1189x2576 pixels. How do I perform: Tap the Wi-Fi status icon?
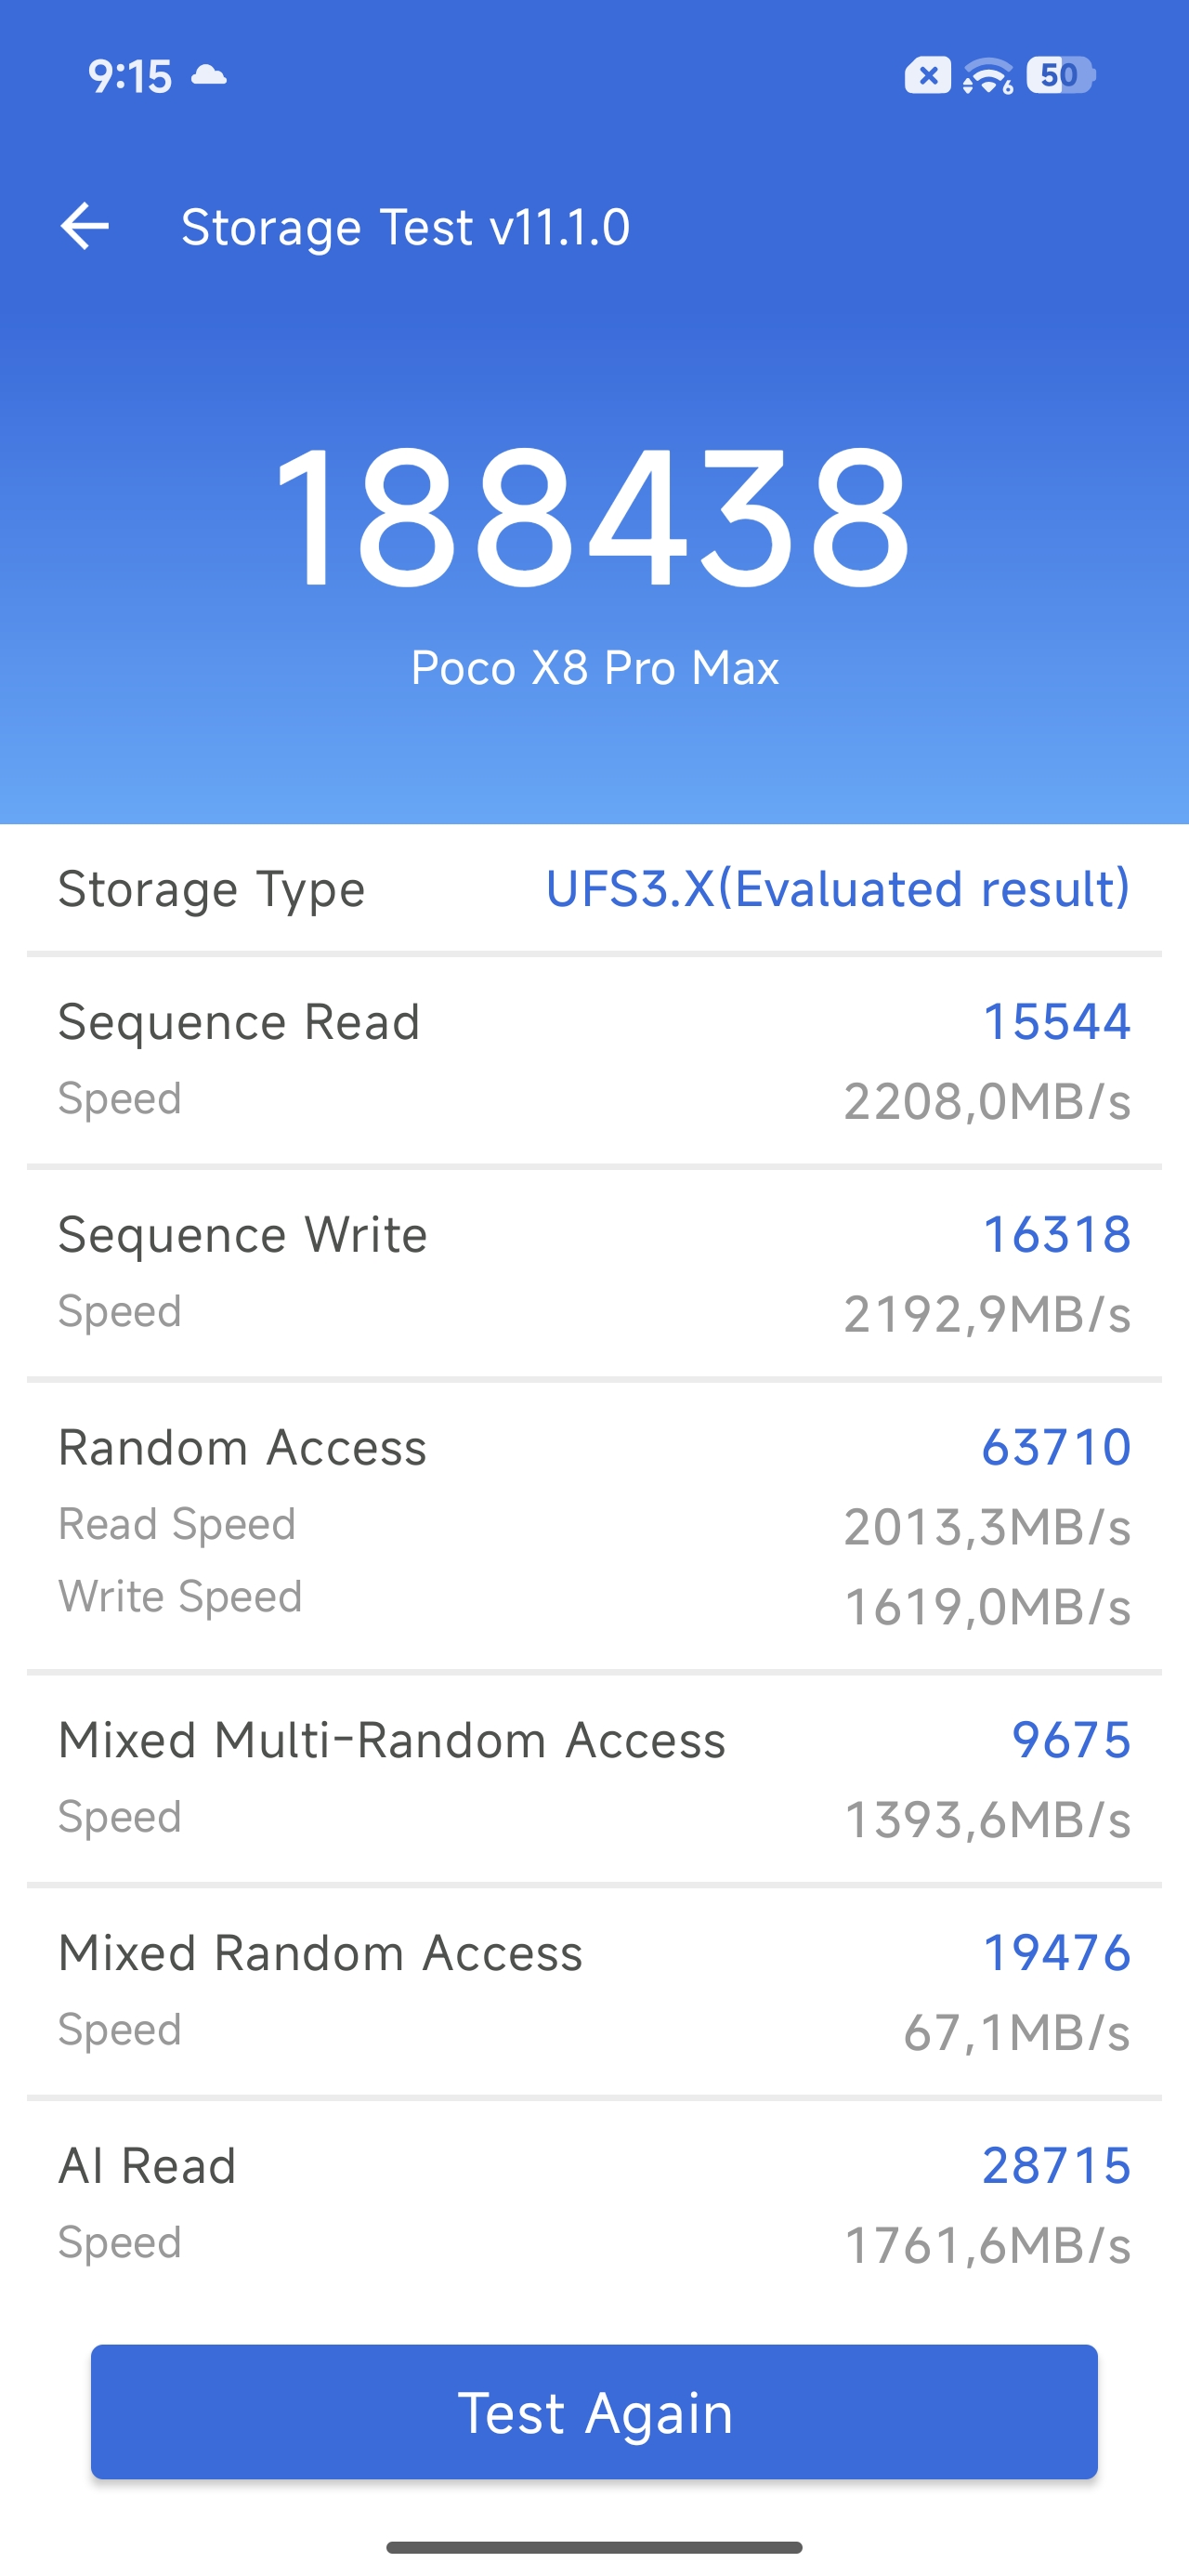(x=988, y=76)
